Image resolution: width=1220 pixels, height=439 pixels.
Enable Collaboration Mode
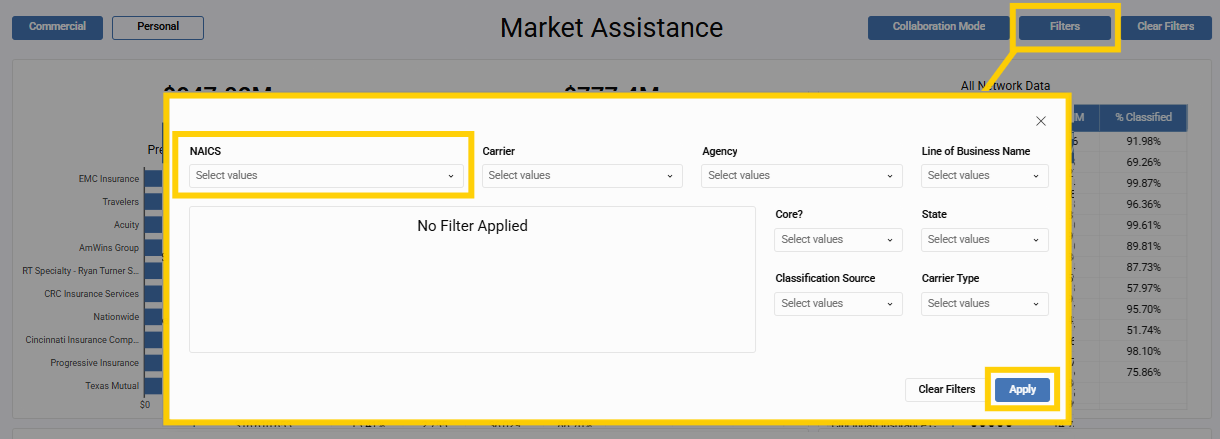click(939, 27)
